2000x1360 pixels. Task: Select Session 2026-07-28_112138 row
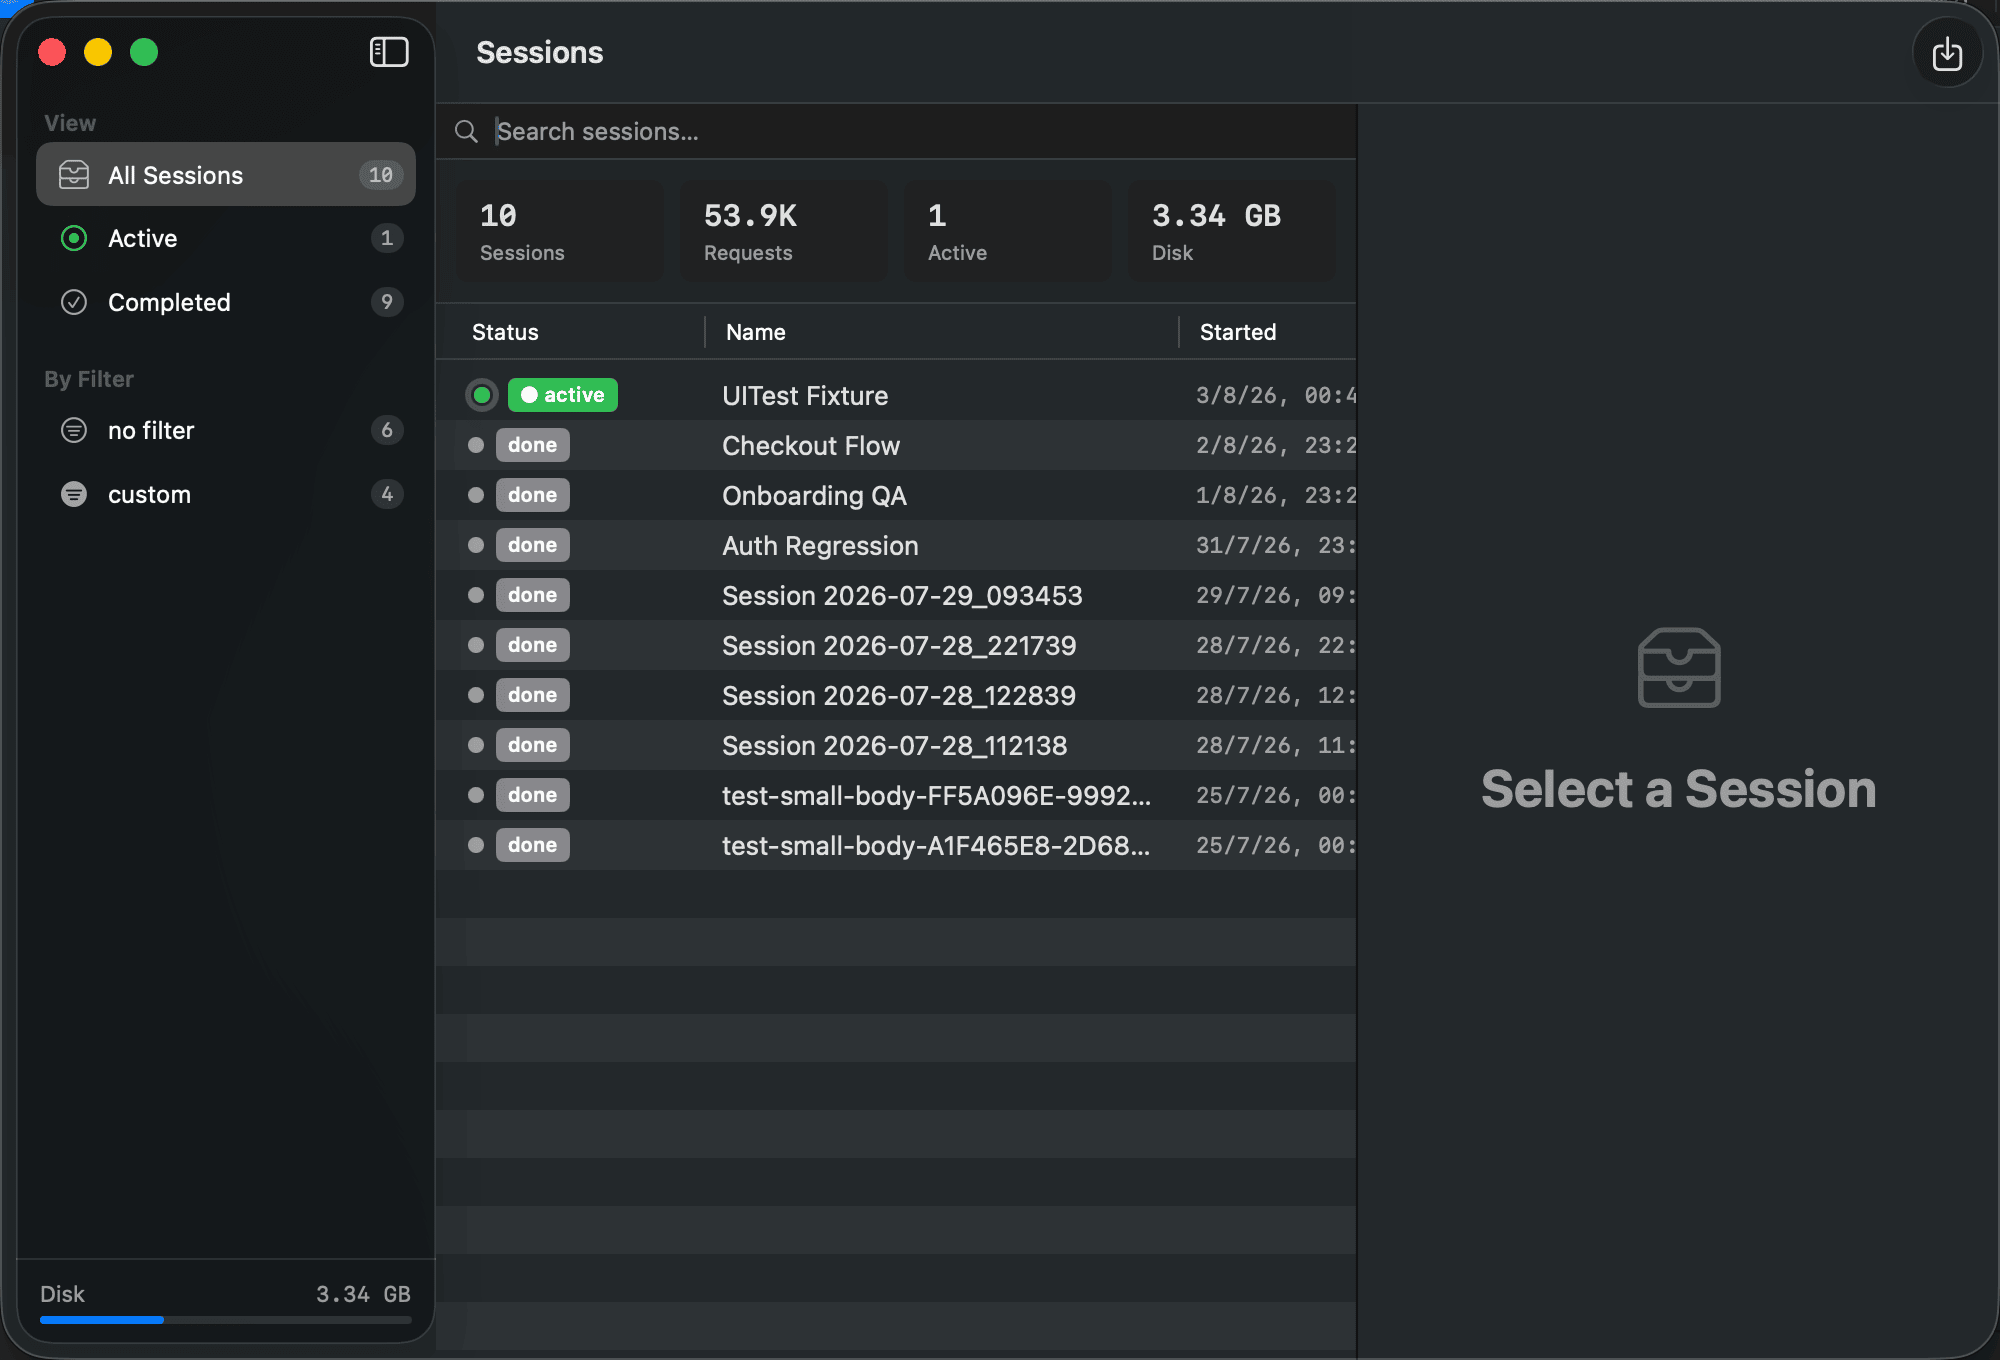pyautogui.click(x=896, y=745)
